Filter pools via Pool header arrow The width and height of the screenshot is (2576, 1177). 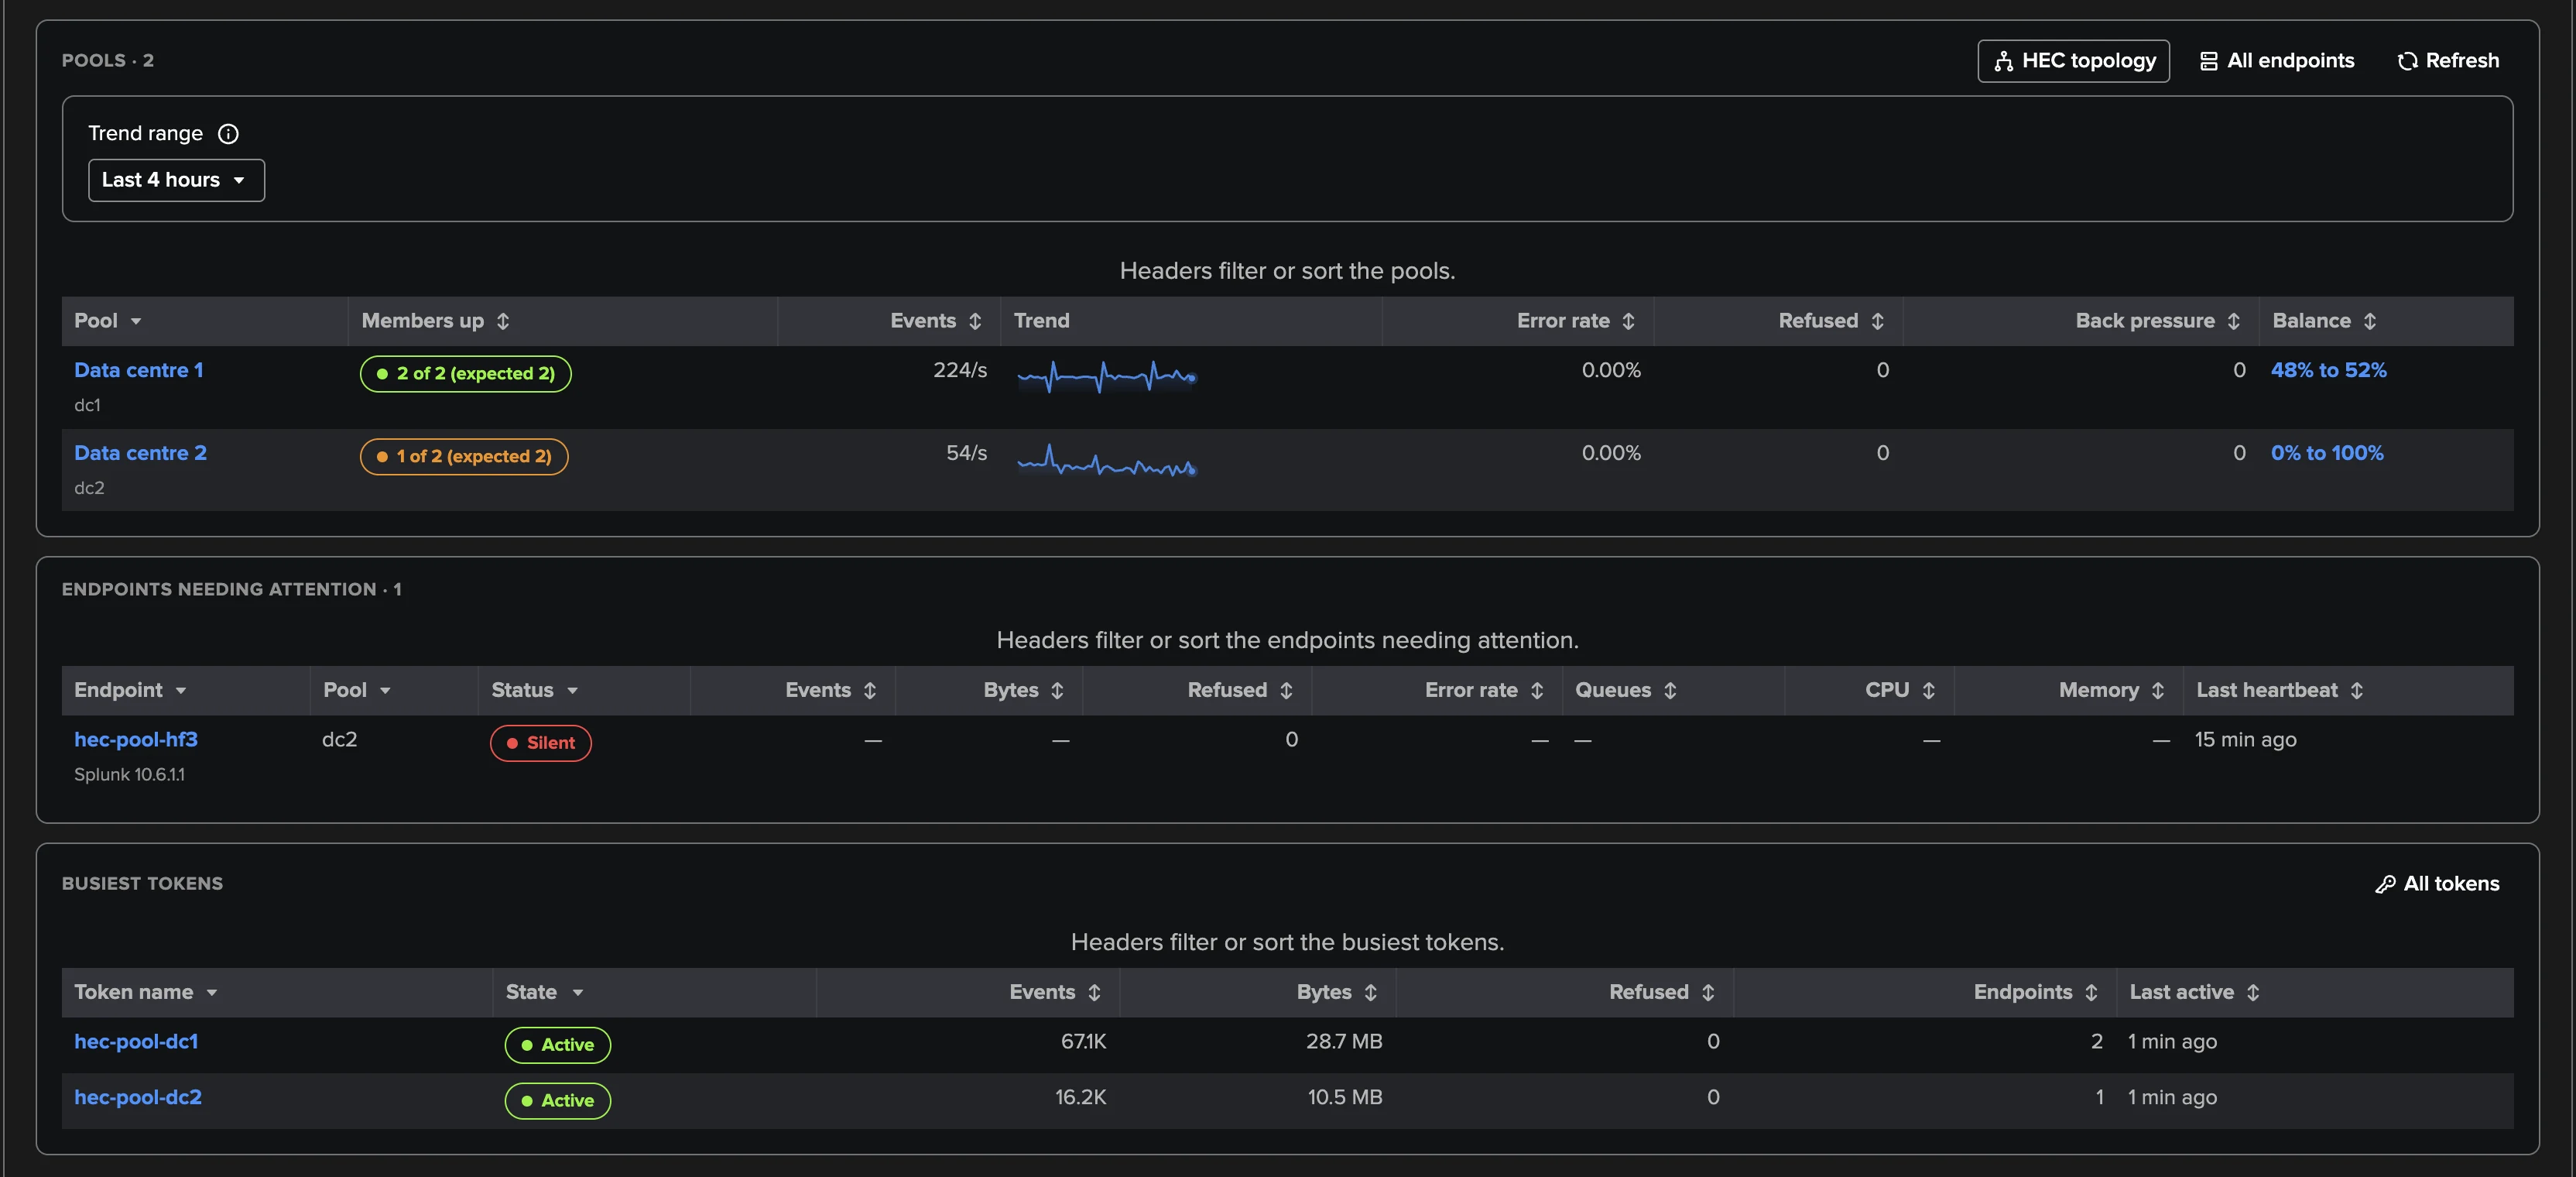click(136, 321)
